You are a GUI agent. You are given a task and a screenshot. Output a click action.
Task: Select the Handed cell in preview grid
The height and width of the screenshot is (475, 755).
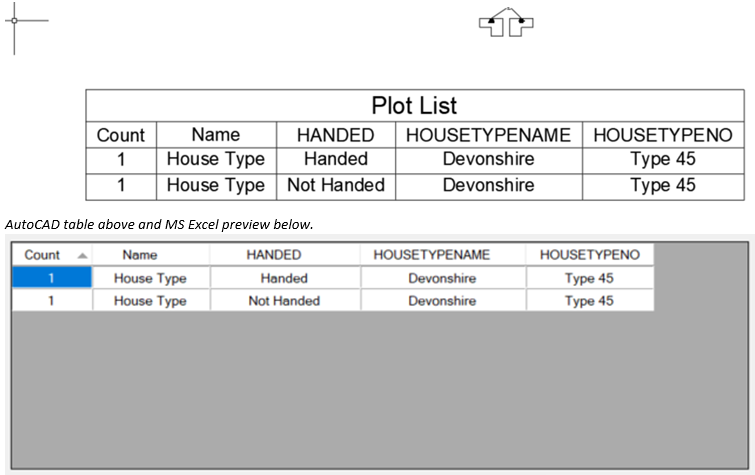(x=285, y=278)
